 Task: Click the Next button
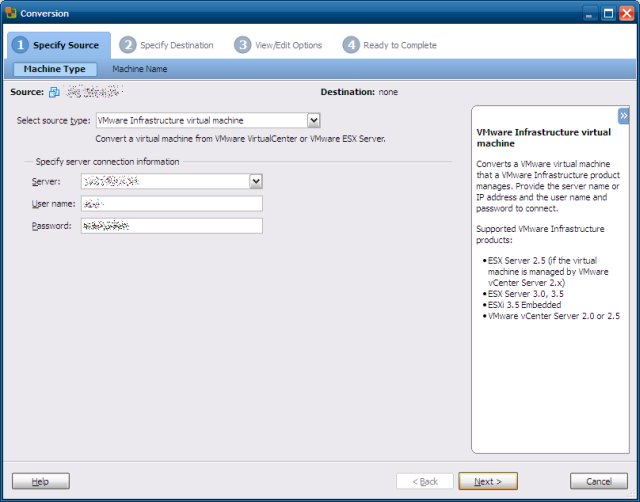click(488, 481)
